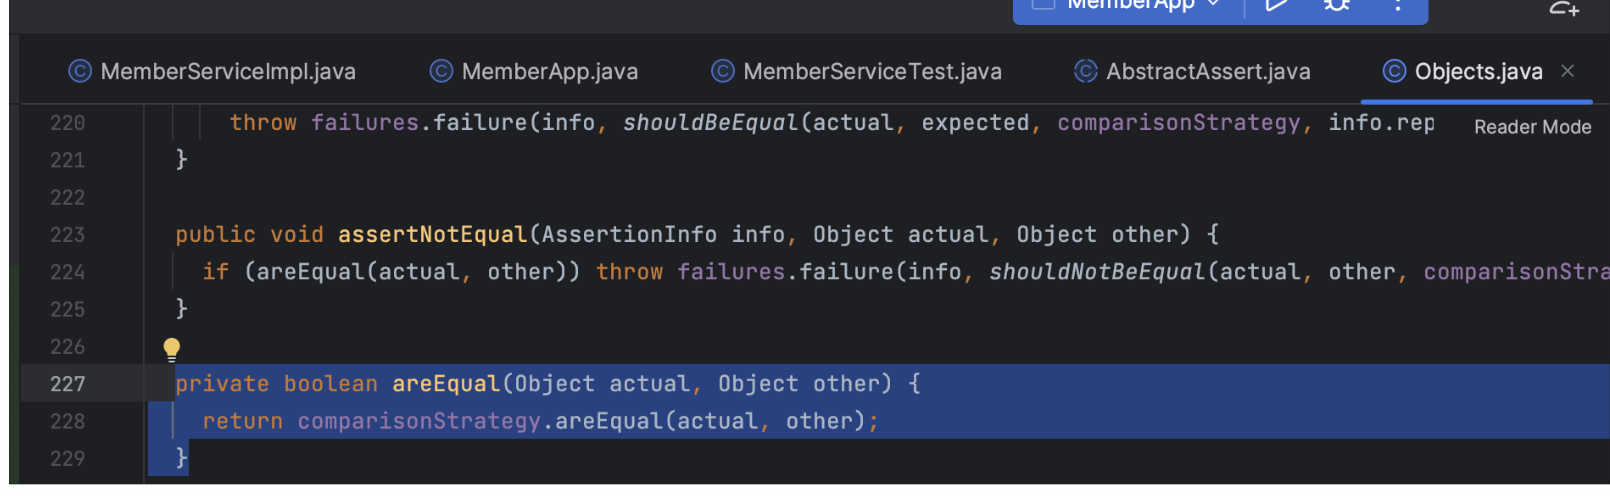The image size is (1610, 496).
Task: Close the Objects.java tab
Action: [1568, 71]
